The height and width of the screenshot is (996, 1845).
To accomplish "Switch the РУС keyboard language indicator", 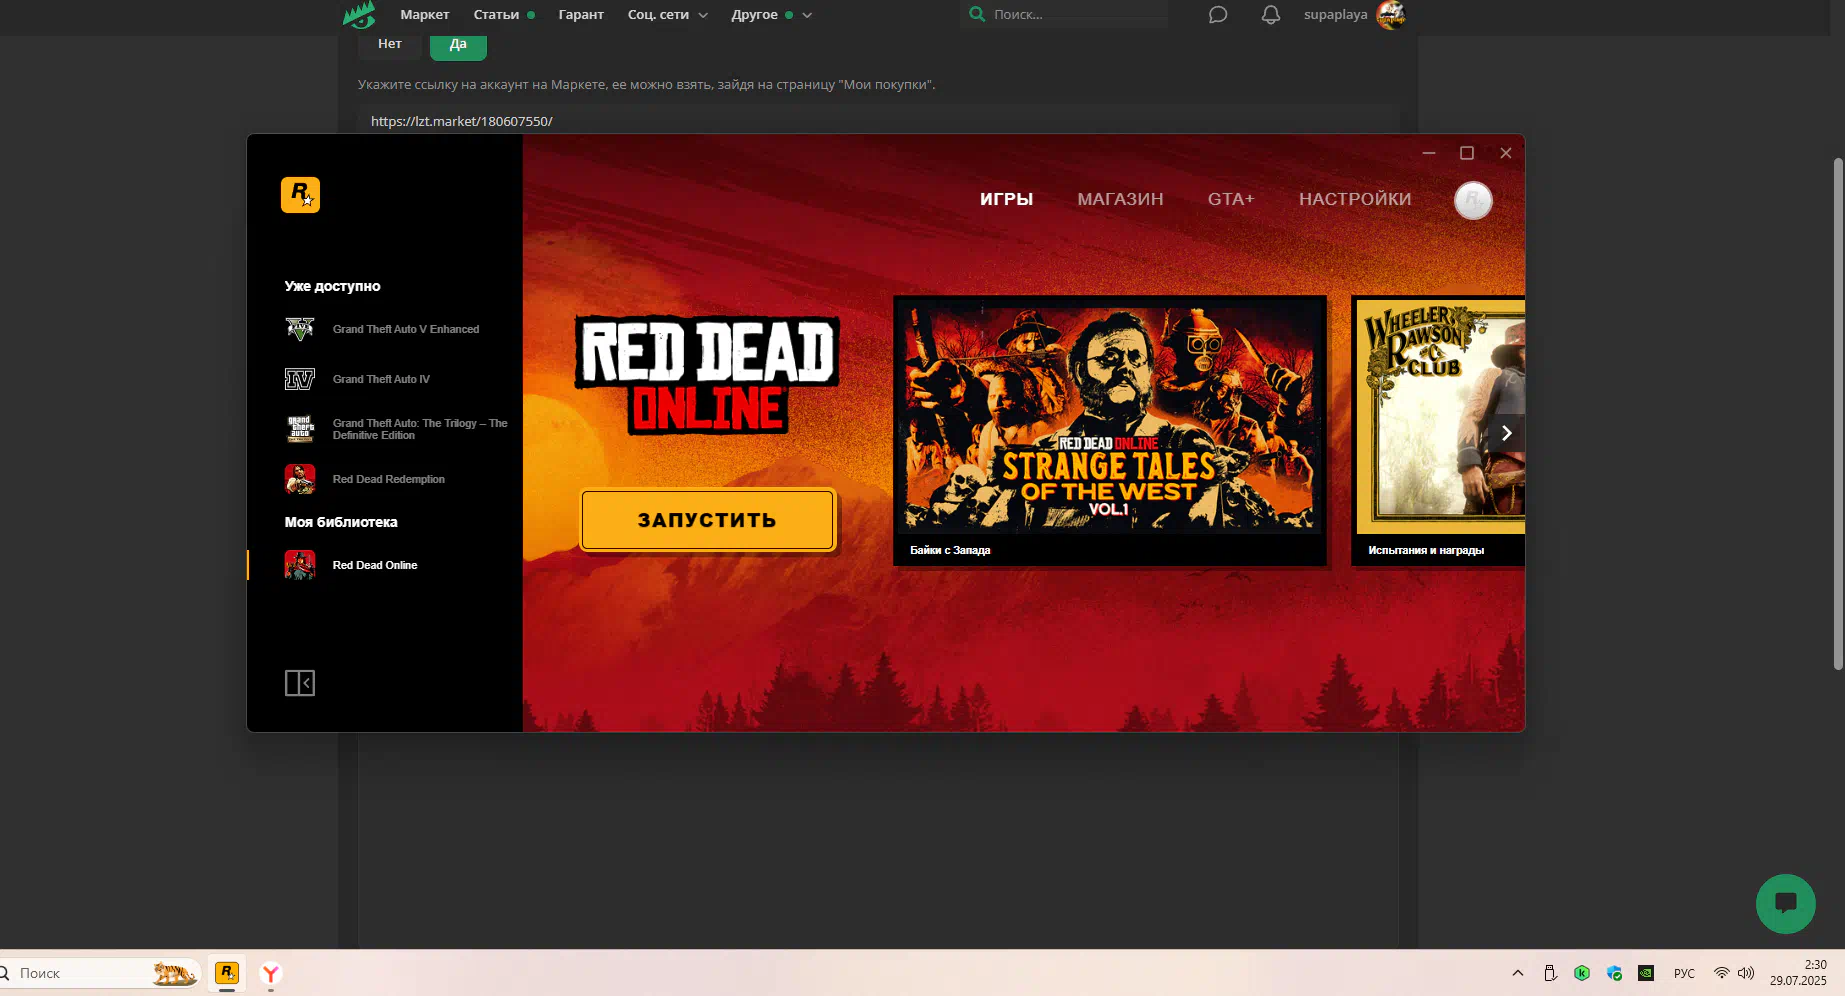I will pos(1684,973).
